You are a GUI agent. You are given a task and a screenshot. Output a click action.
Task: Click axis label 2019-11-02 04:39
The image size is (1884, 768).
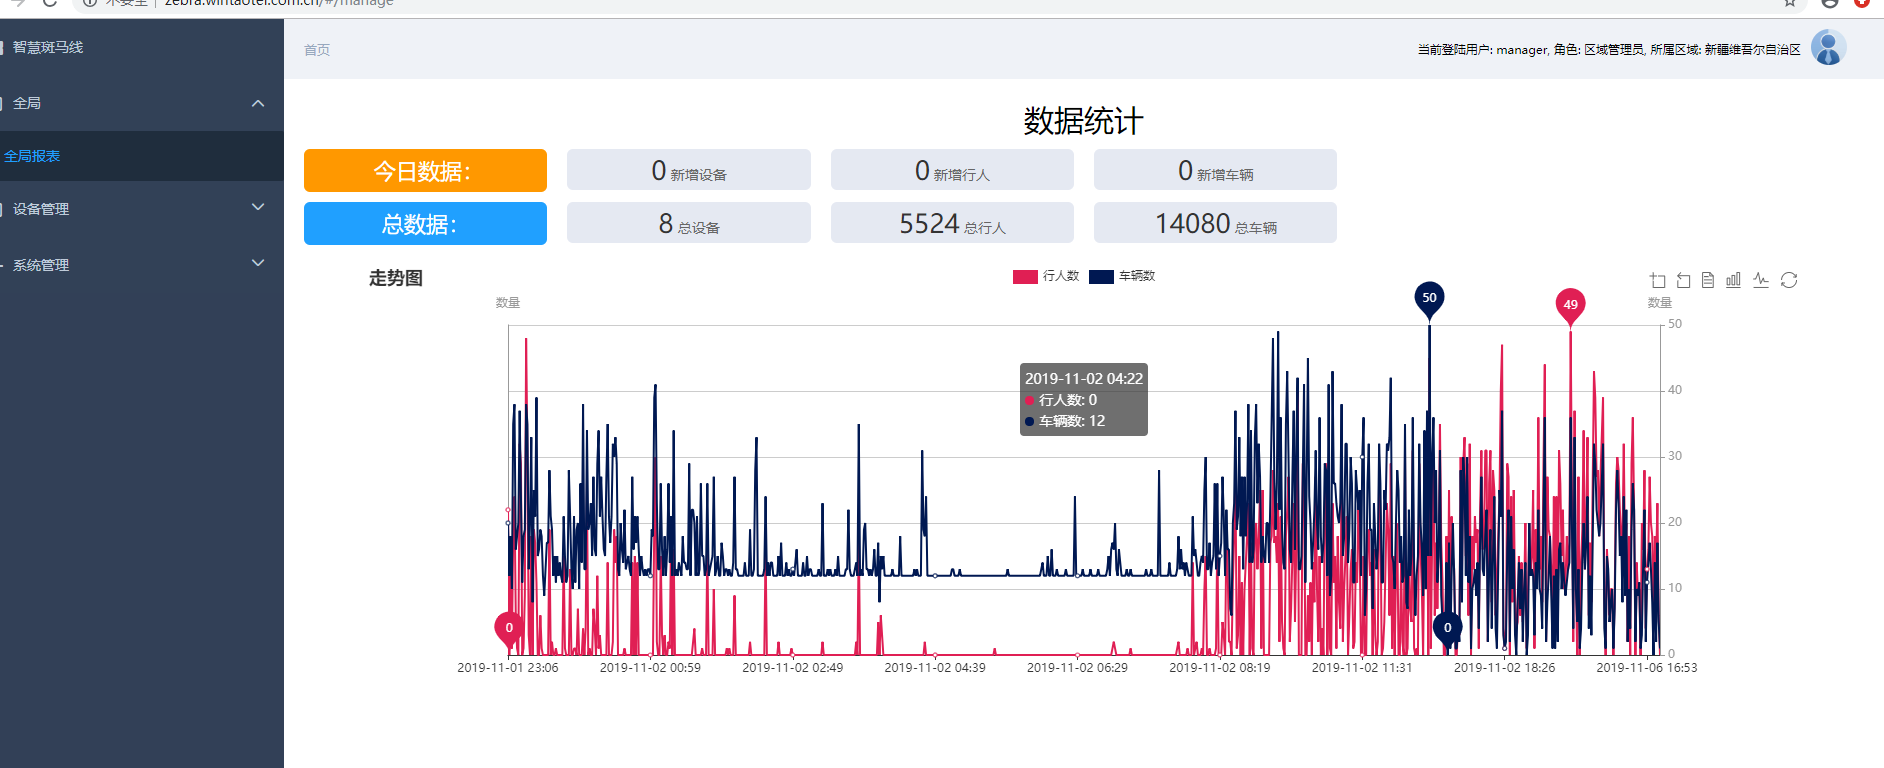point(935,668)
